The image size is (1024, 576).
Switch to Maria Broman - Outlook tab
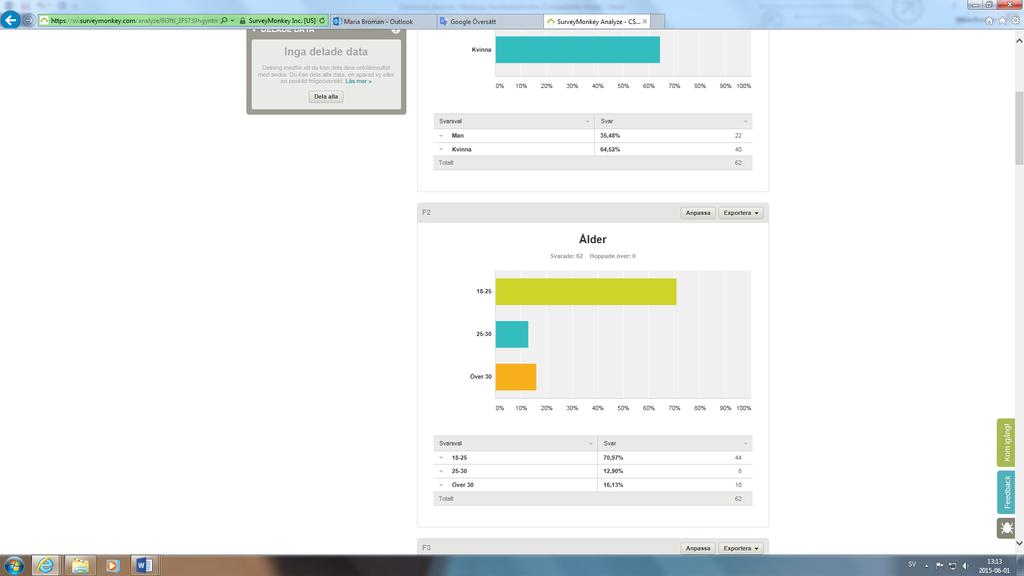pos(383,22)
